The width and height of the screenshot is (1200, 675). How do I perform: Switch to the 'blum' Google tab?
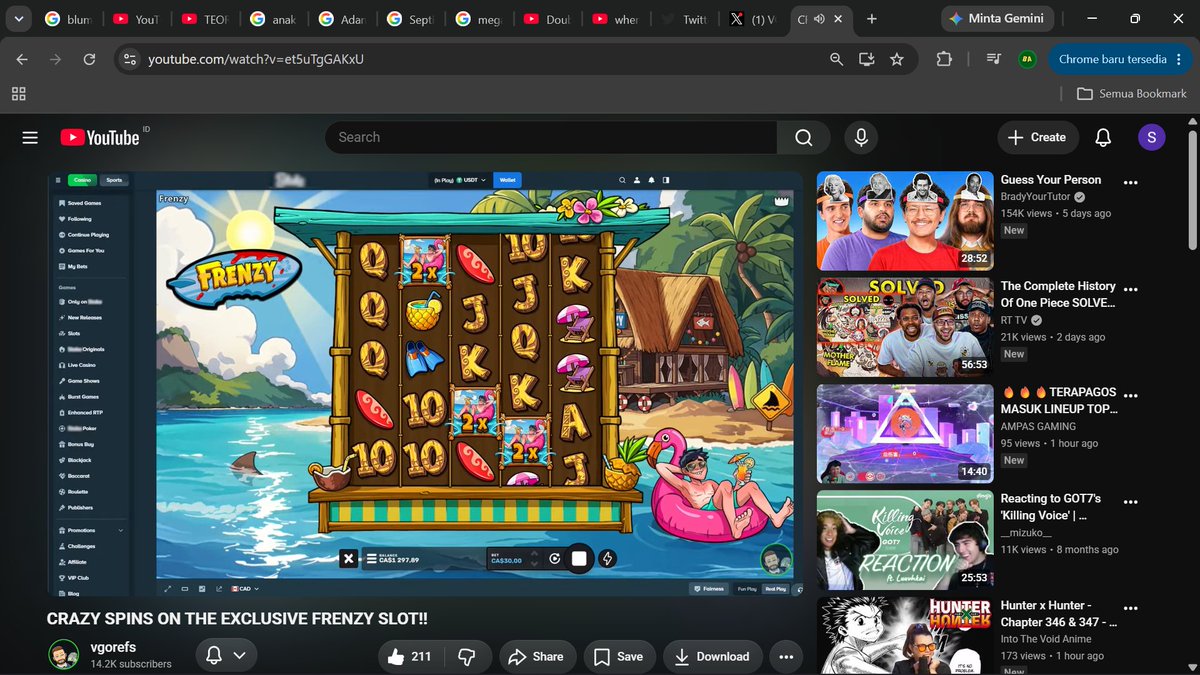point(70,19)
